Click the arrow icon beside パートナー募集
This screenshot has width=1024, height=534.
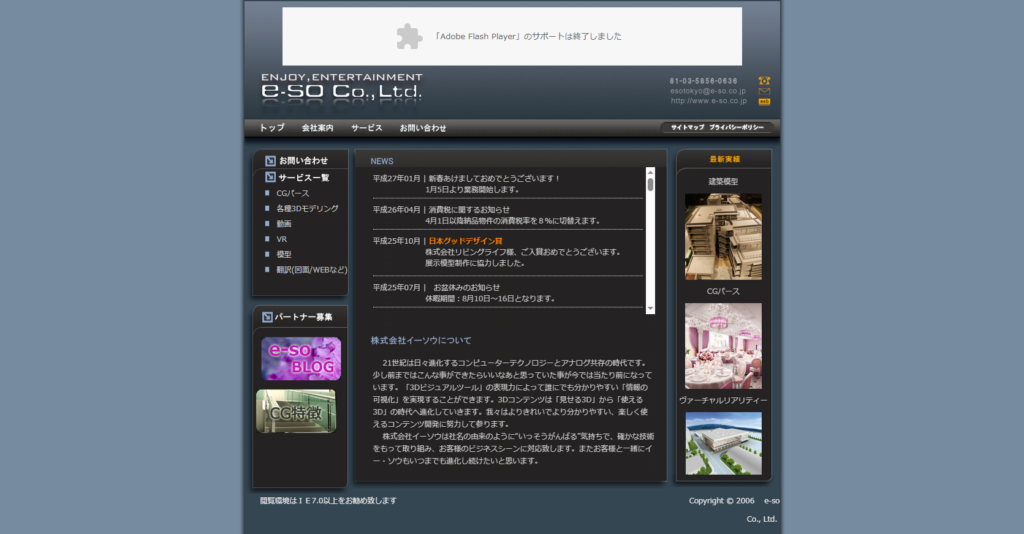click(267, 317)
